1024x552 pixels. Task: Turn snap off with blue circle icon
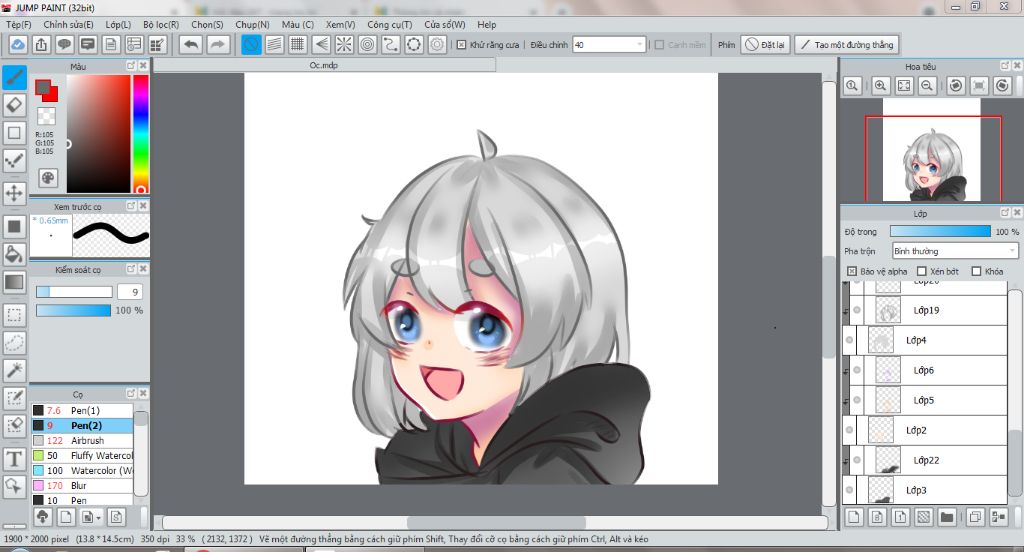coord(251,44)
